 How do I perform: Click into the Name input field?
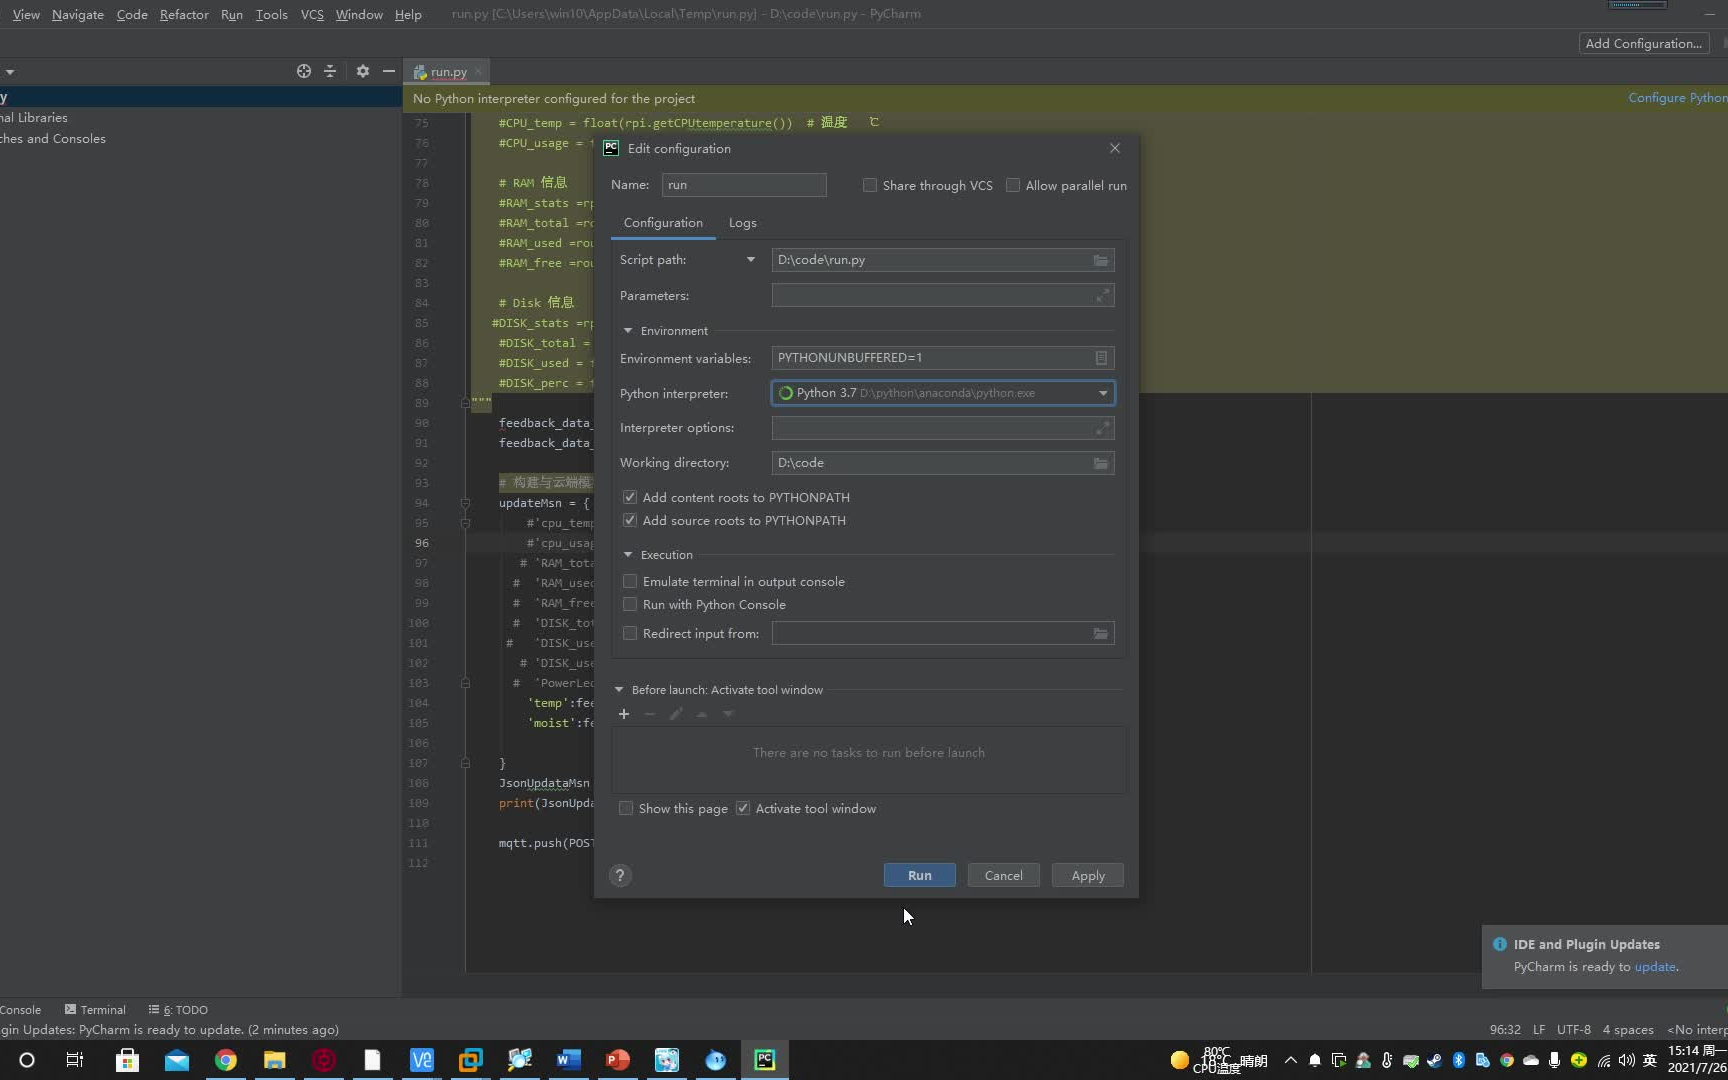744,185
